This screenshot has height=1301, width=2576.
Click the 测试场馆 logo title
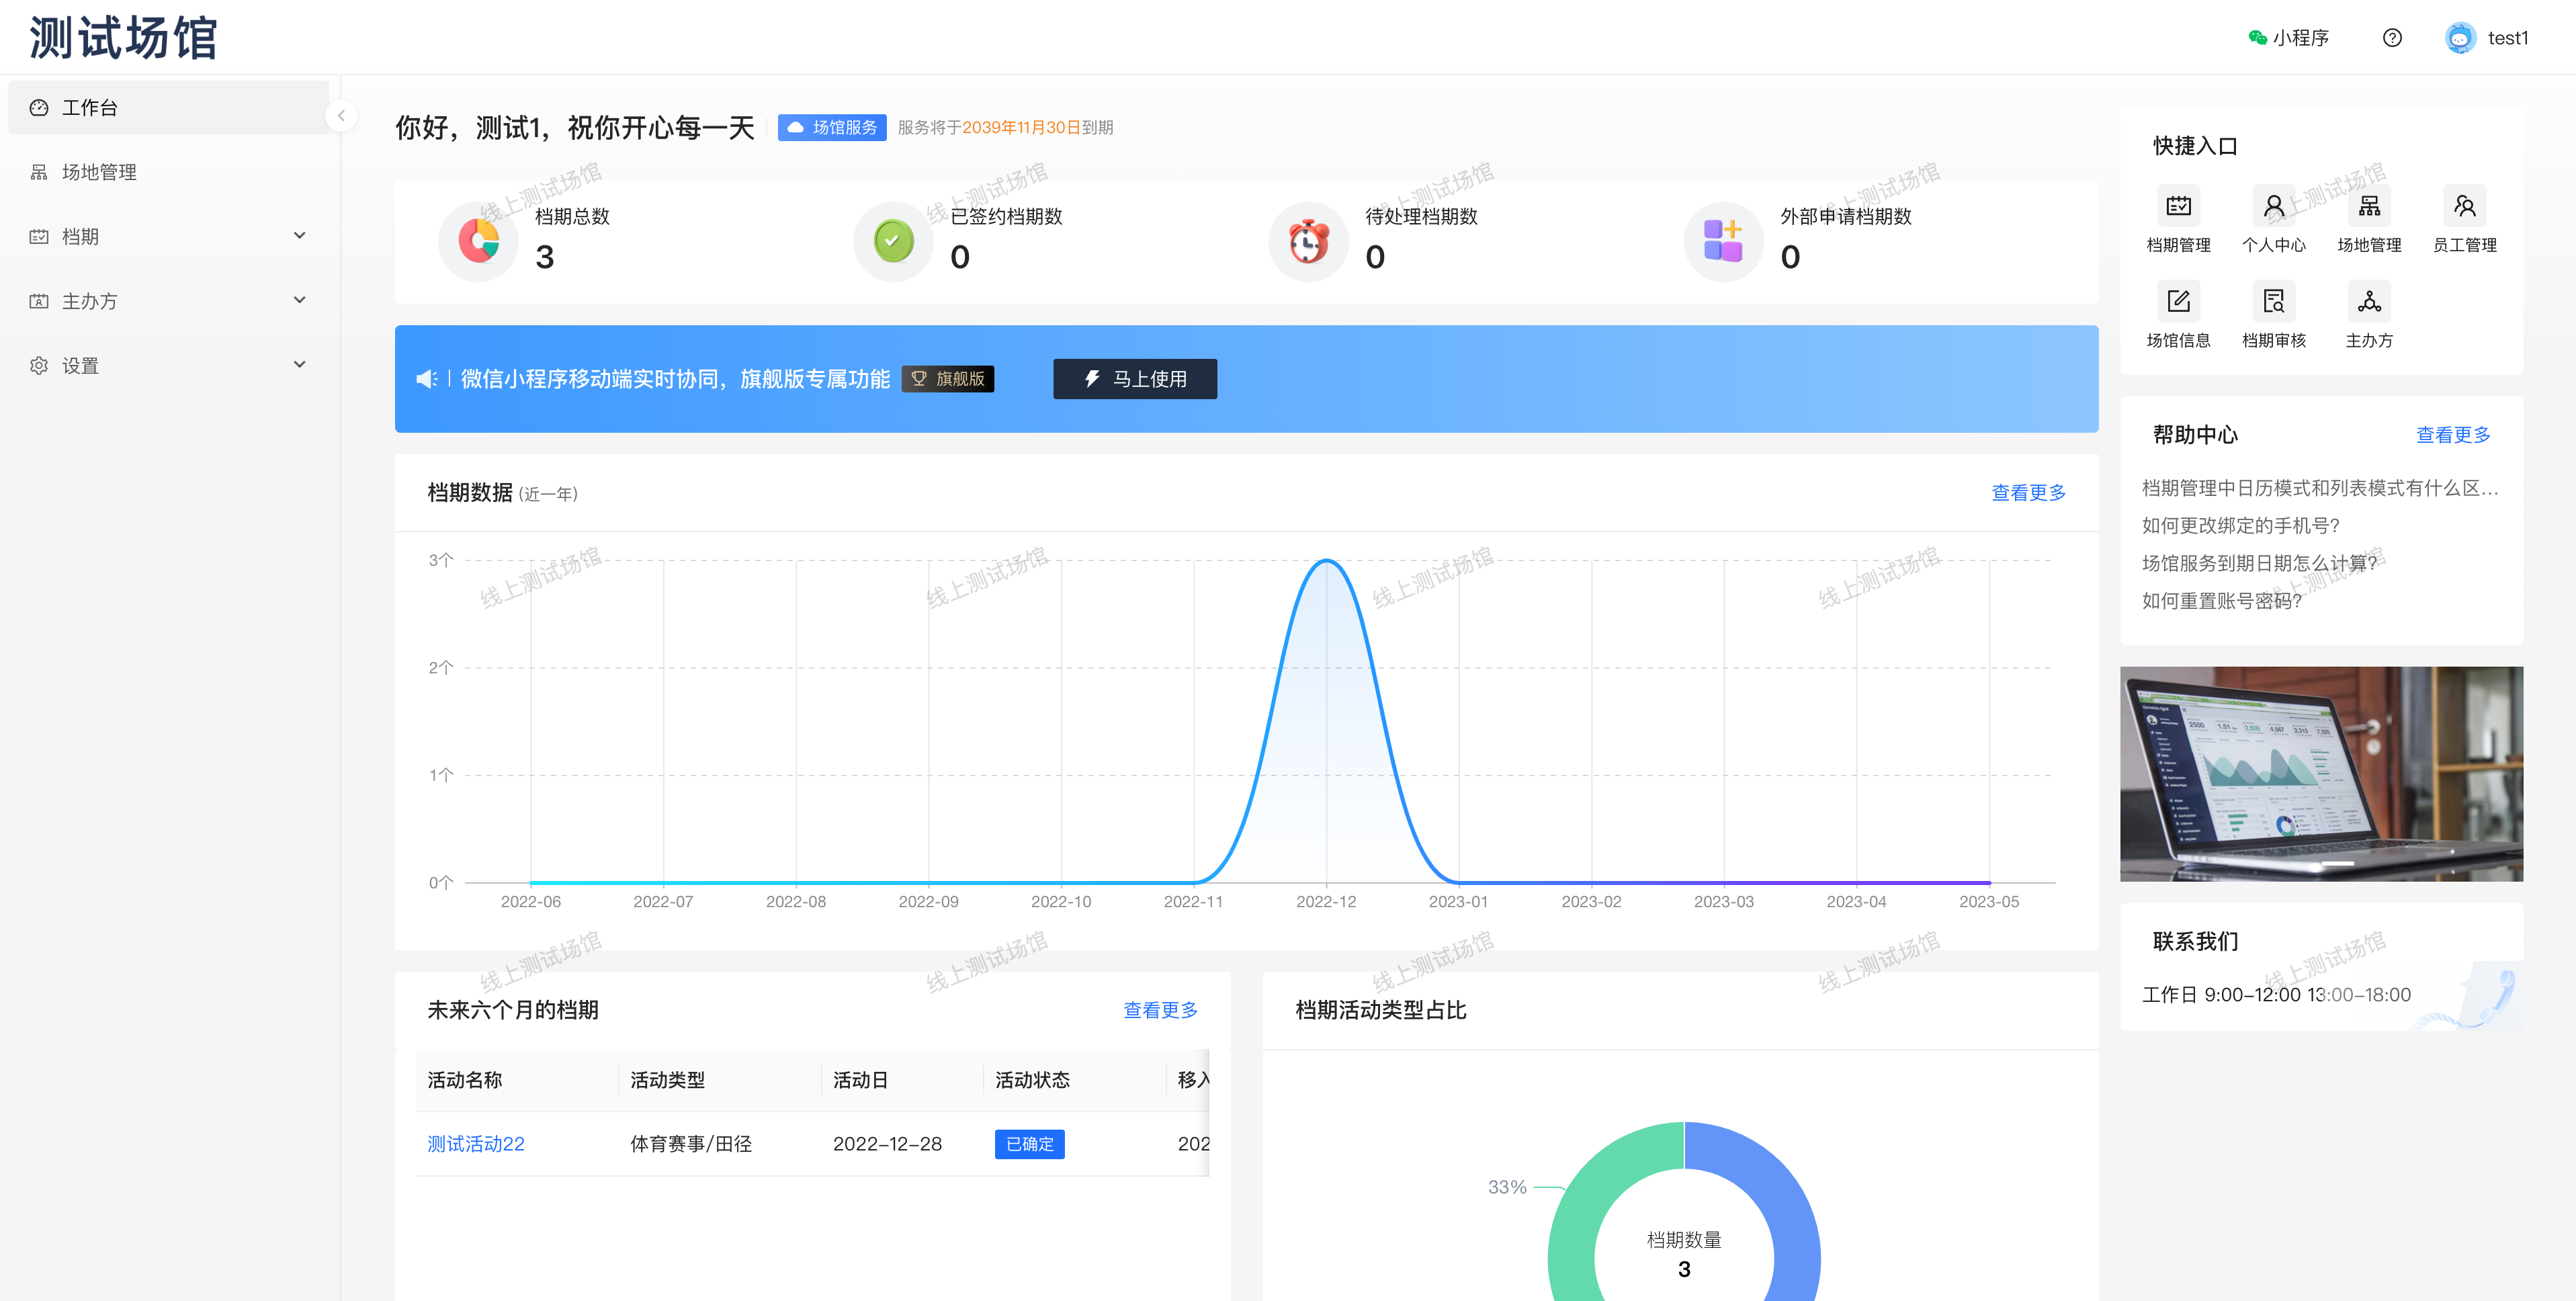pyautogui.click(x=123, y=38)
